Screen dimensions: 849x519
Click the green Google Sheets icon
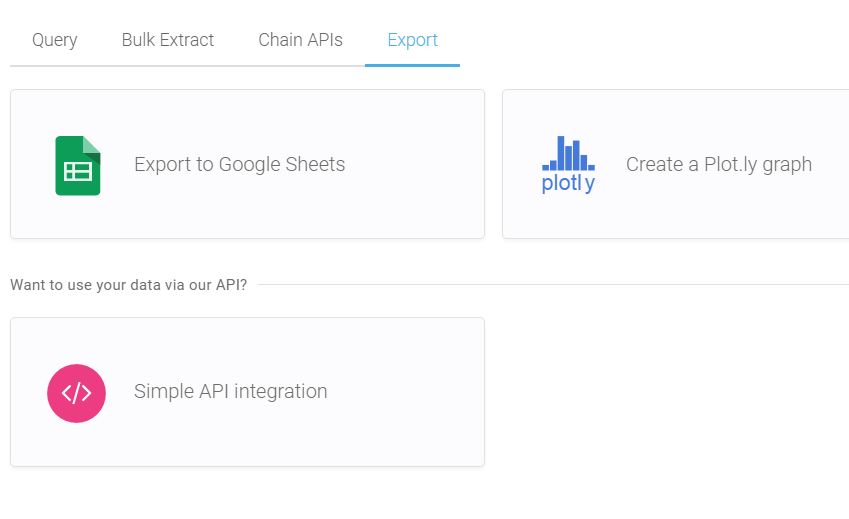[x=78, y=166]
